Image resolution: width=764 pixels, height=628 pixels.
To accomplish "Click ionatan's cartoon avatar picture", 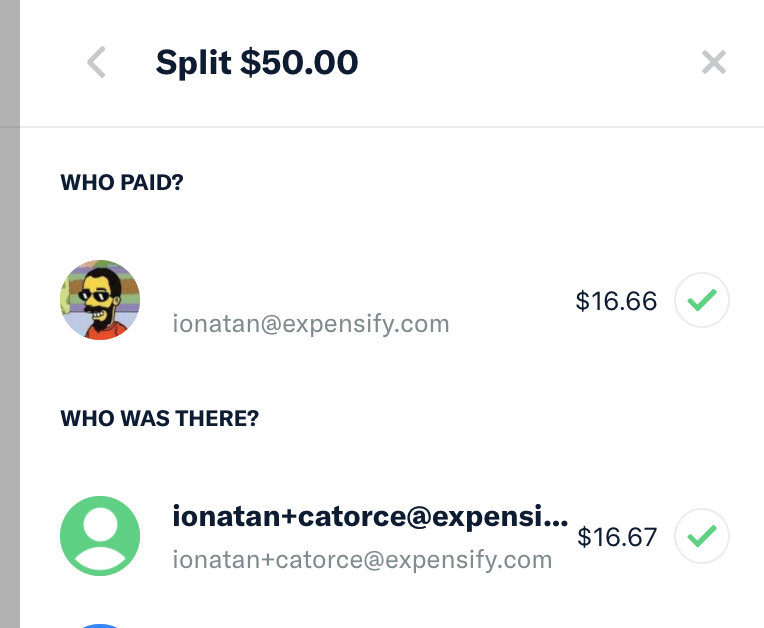I will click(x=100, y=300).
